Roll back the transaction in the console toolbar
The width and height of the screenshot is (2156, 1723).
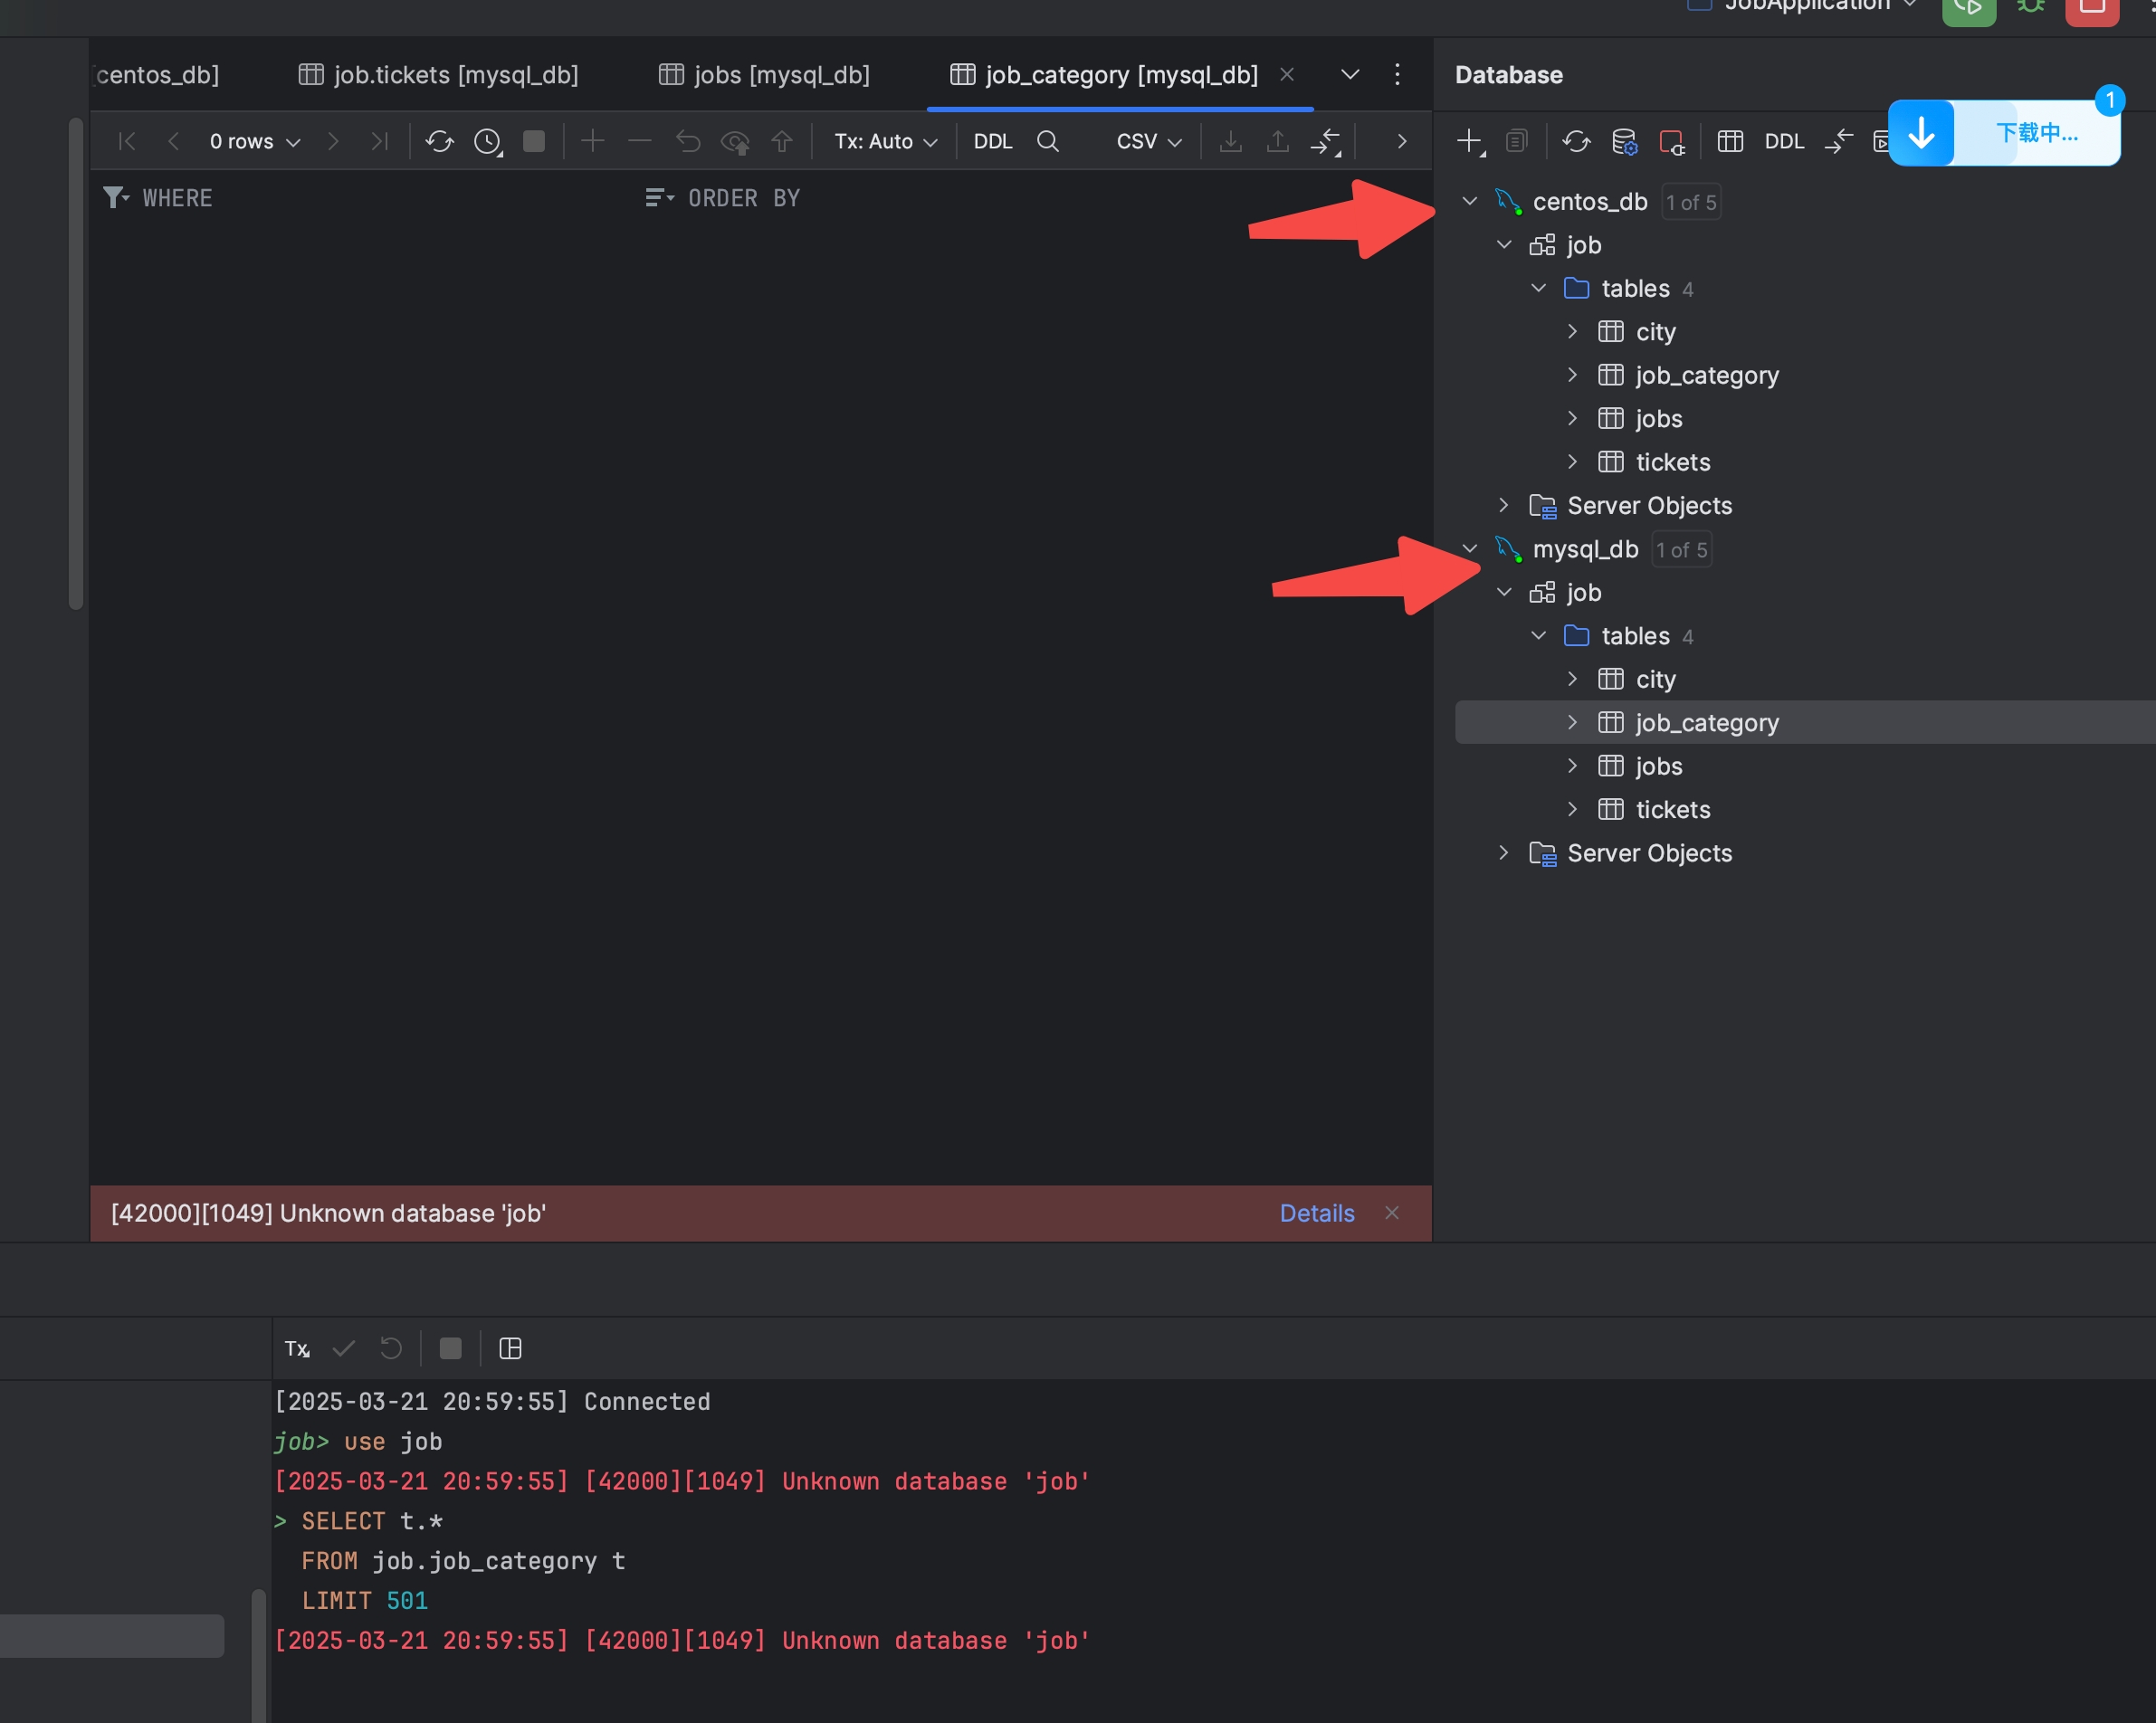coord(391,1348)
